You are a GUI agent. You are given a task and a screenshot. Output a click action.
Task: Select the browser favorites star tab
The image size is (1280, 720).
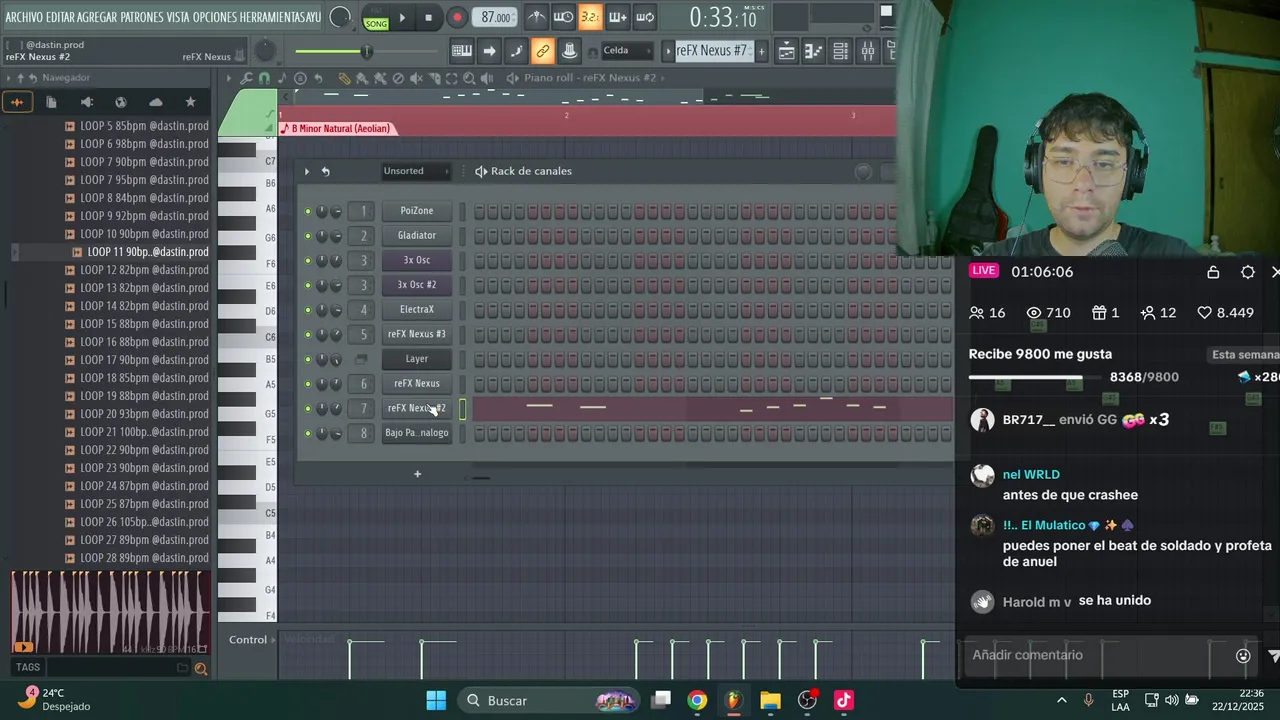(x=190, y=102)
